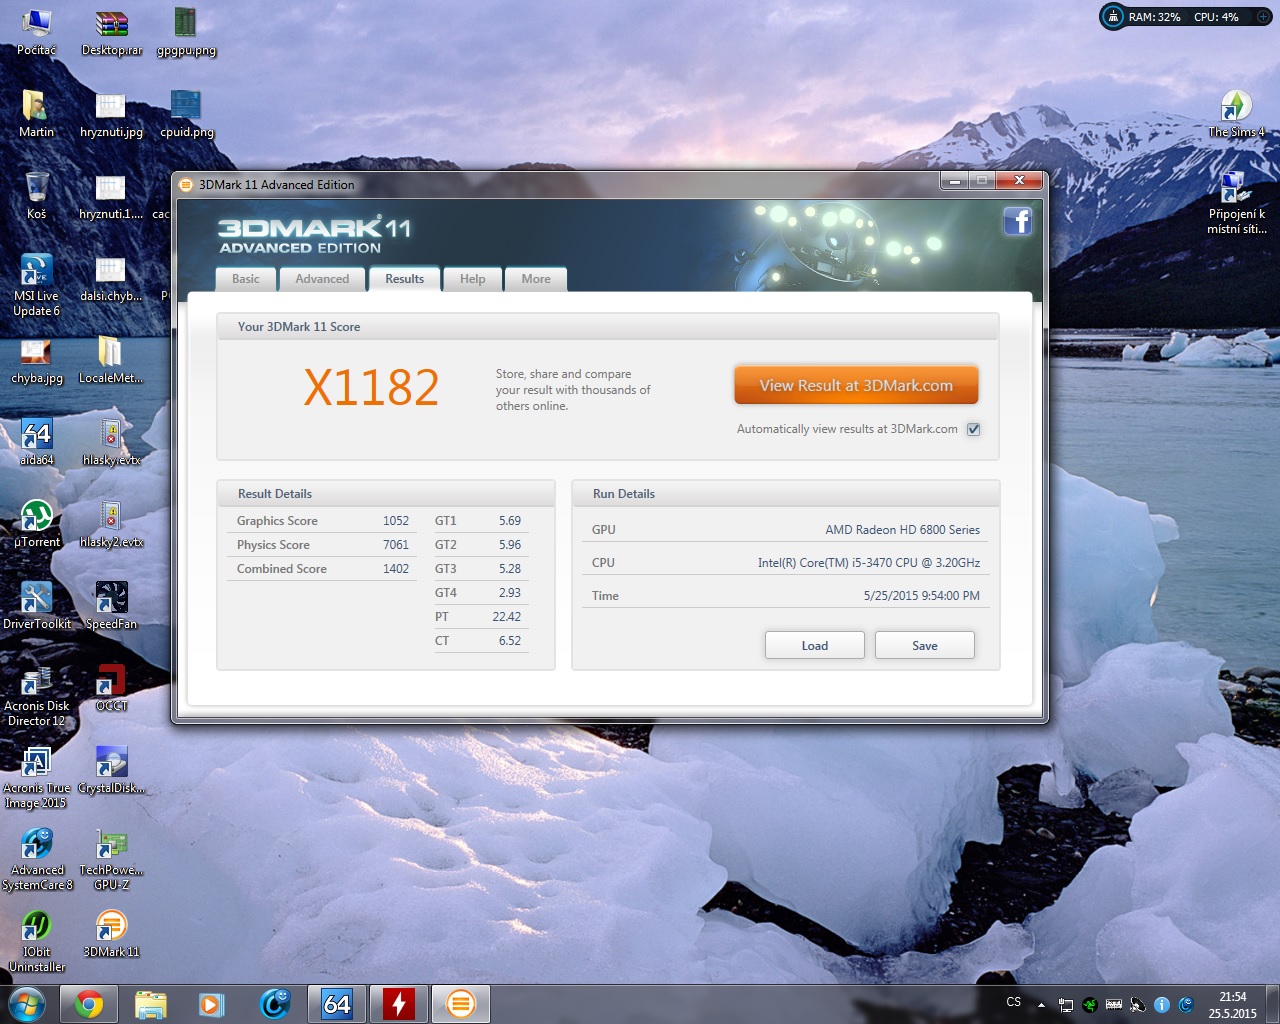This screenshot has width=1280, height=1024.
Task: Select the Martin user folder icon
Action: click(x=37, y=114)
